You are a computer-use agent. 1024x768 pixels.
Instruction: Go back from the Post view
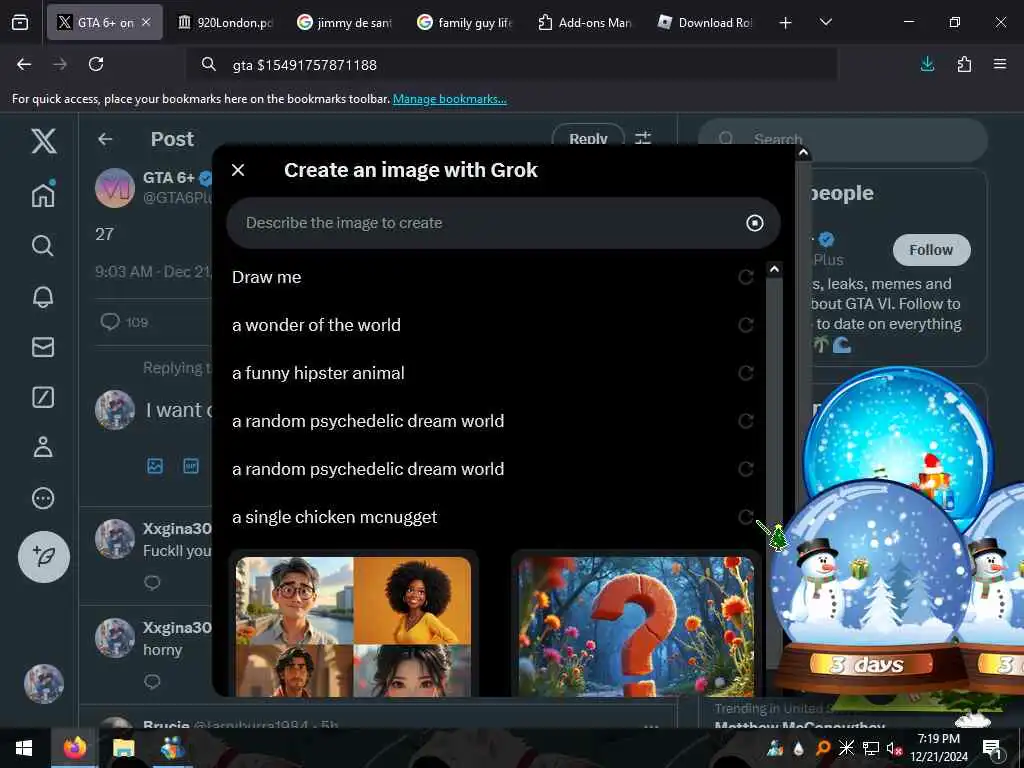pos(105,139)
